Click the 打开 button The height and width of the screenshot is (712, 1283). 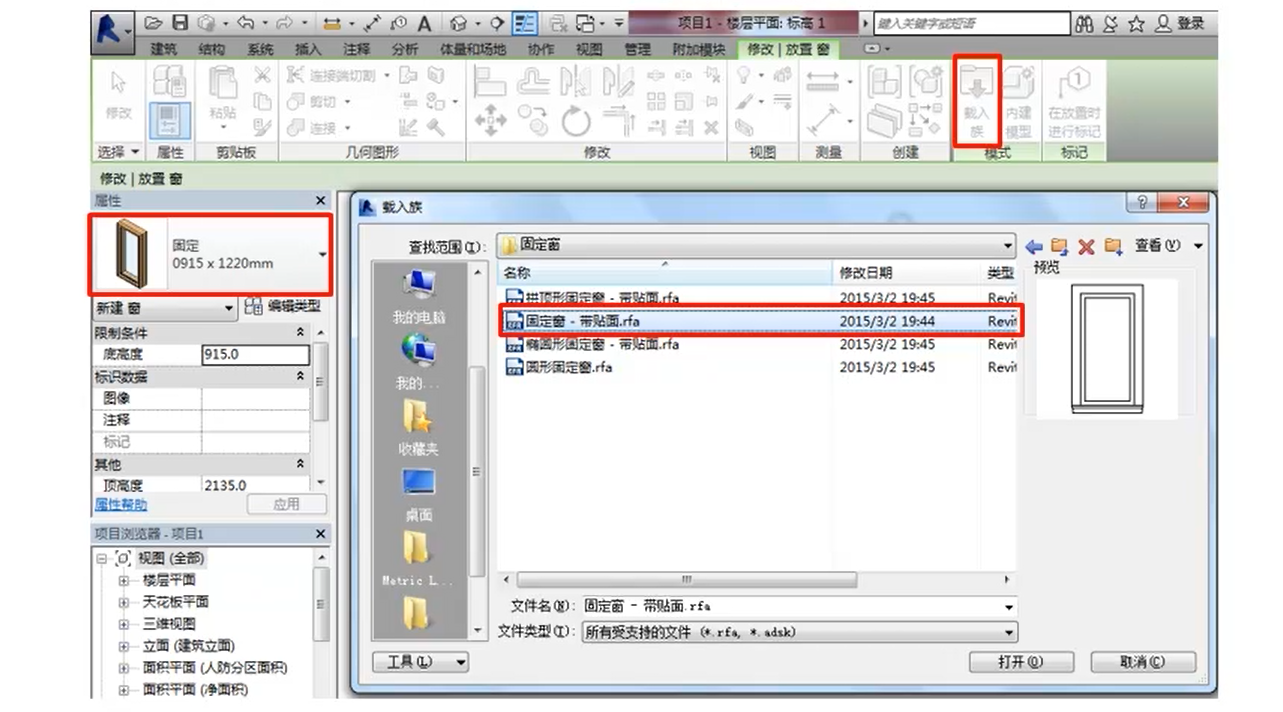pos(1020,662)
